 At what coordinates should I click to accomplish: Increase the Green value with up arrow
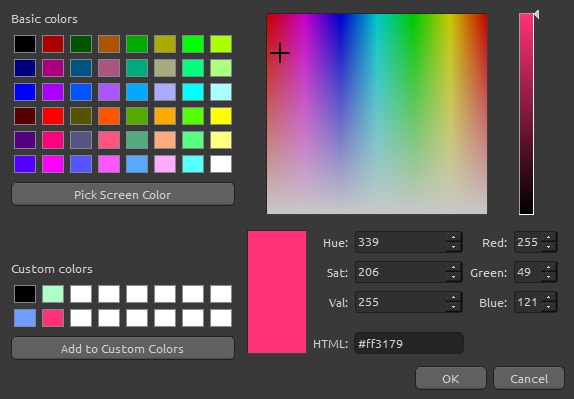[x=548, y=268]
